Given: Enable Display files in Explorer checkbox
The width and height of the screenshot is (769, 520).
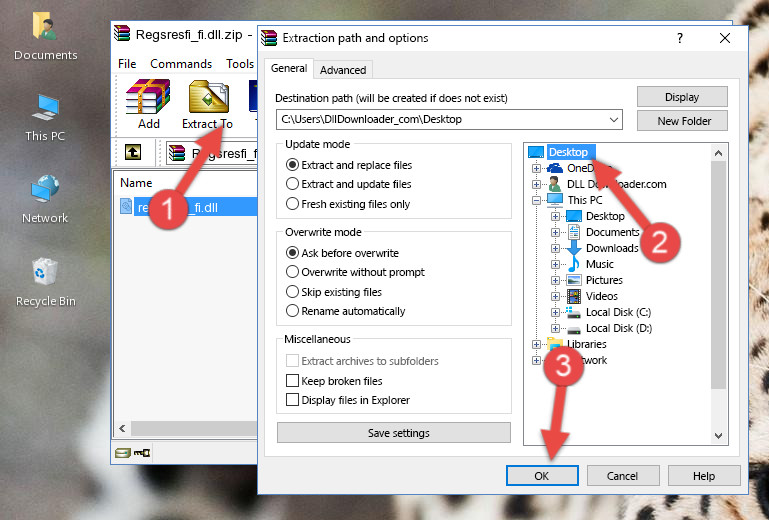Looking at the screenshot, I should pos(292,400).
